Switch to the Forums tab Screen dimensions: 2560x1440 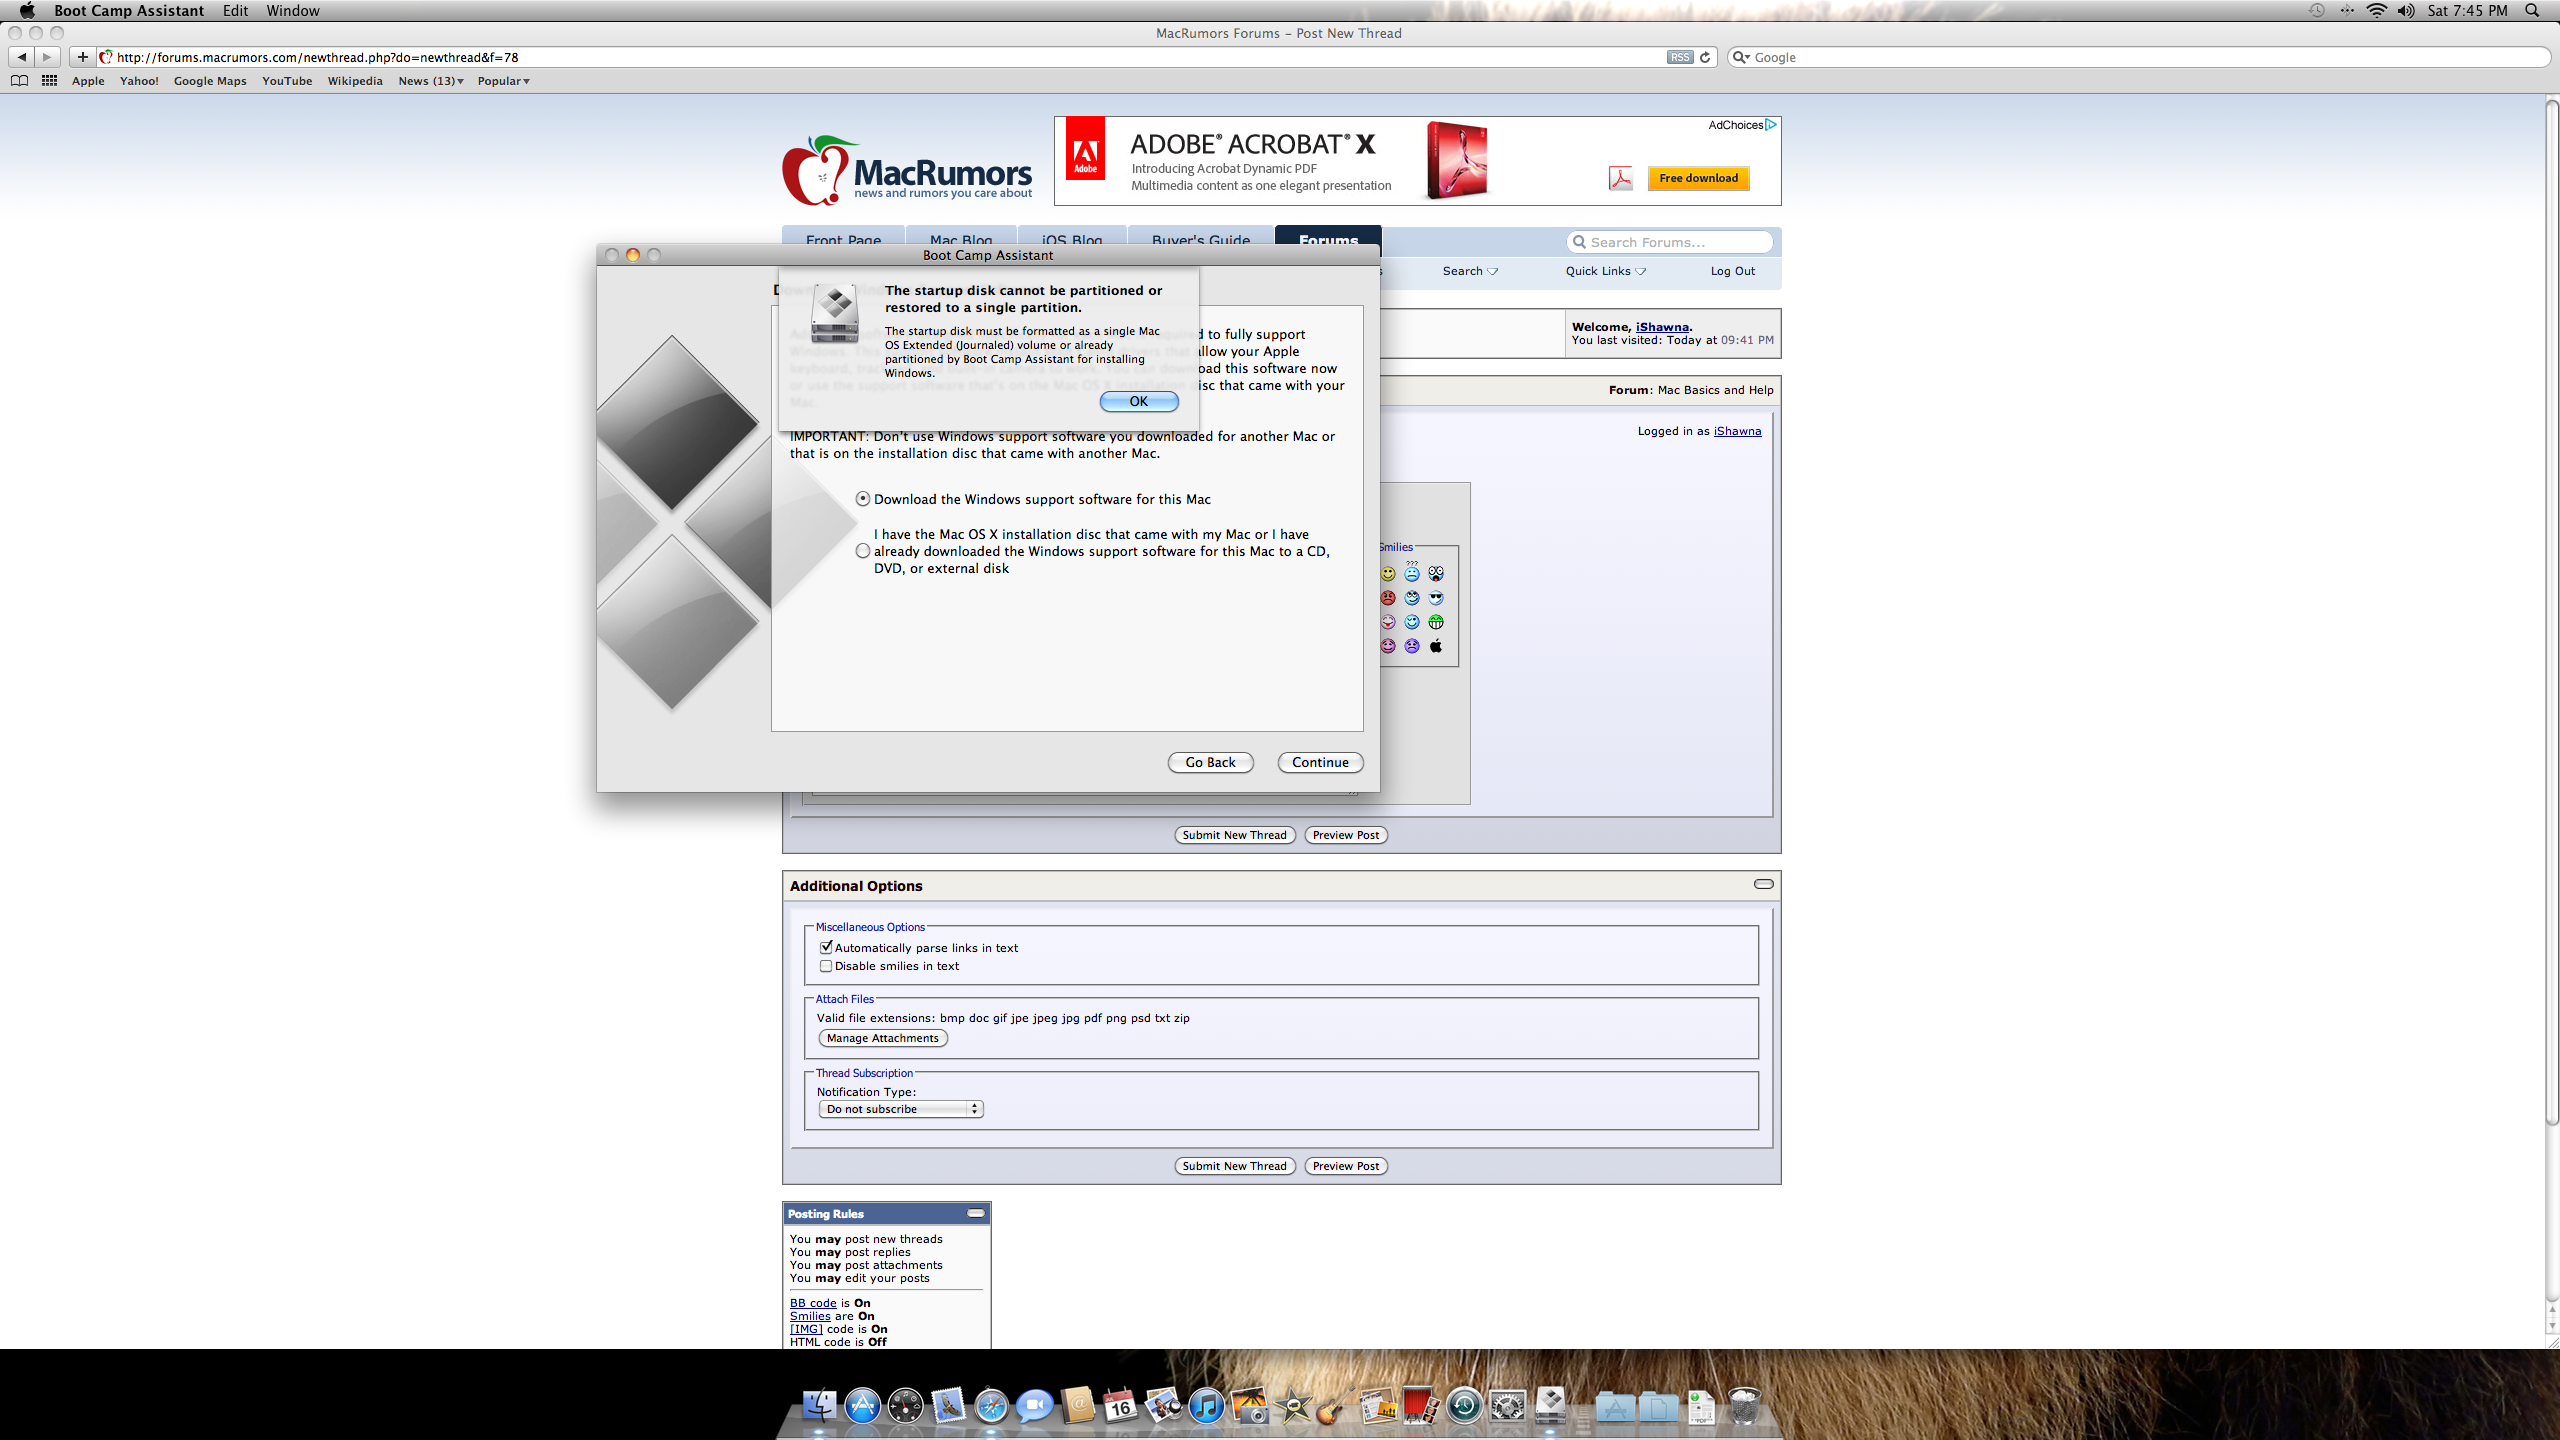(1328, 237)
